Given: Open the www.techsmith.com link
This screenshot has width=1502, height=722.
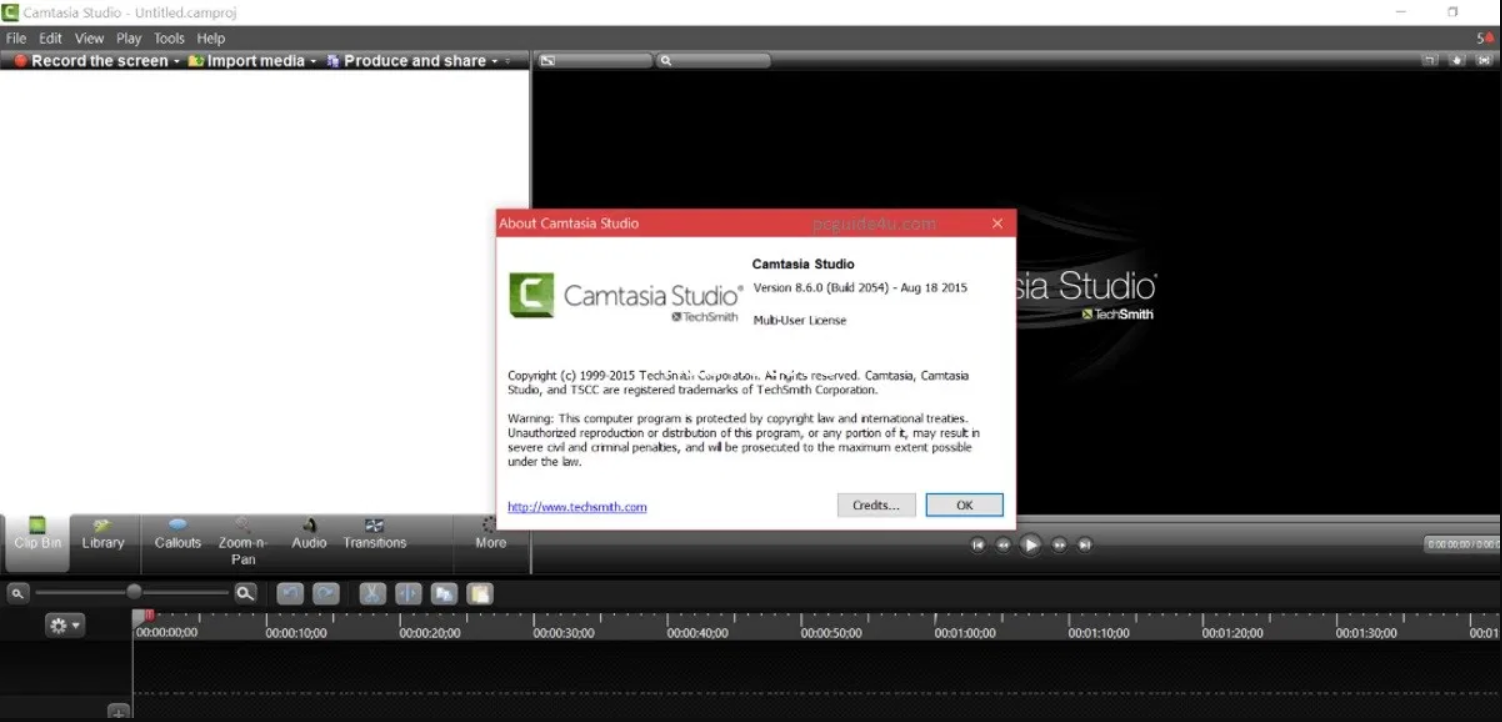Looking at the screenshot, I should 577,507.
